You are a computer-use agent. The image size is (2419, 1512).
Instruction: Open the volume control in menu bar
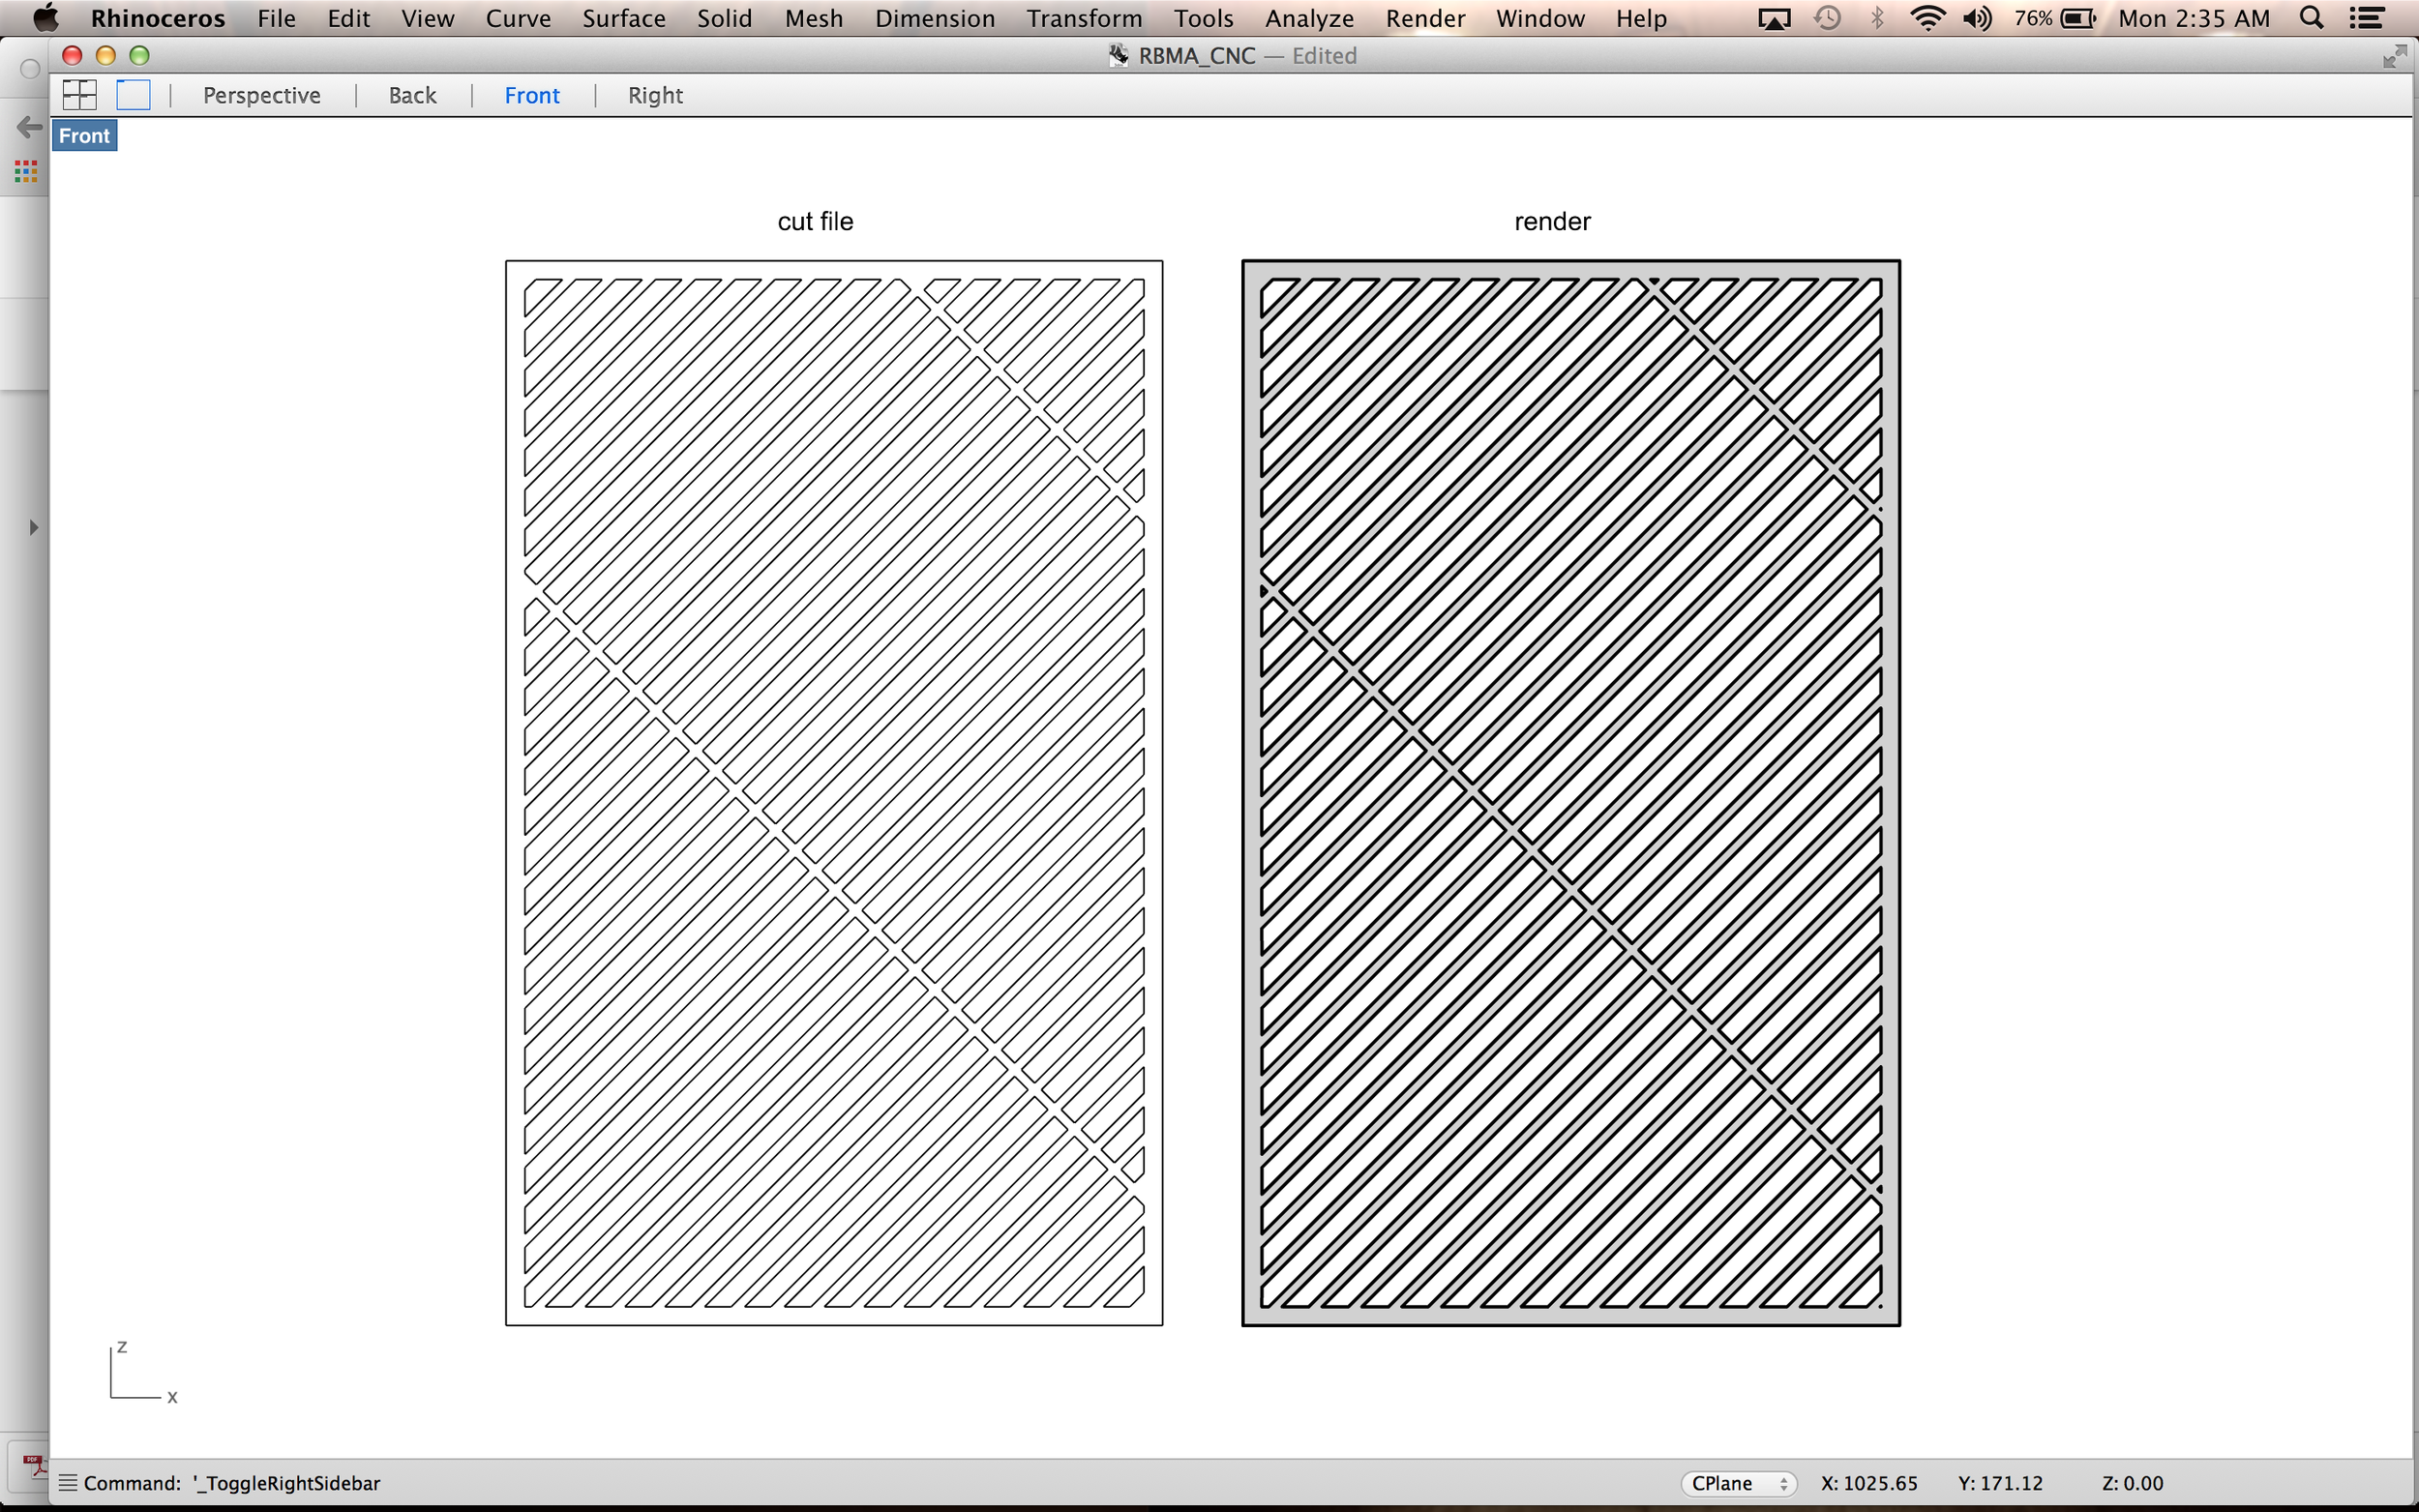point(1976,18)
